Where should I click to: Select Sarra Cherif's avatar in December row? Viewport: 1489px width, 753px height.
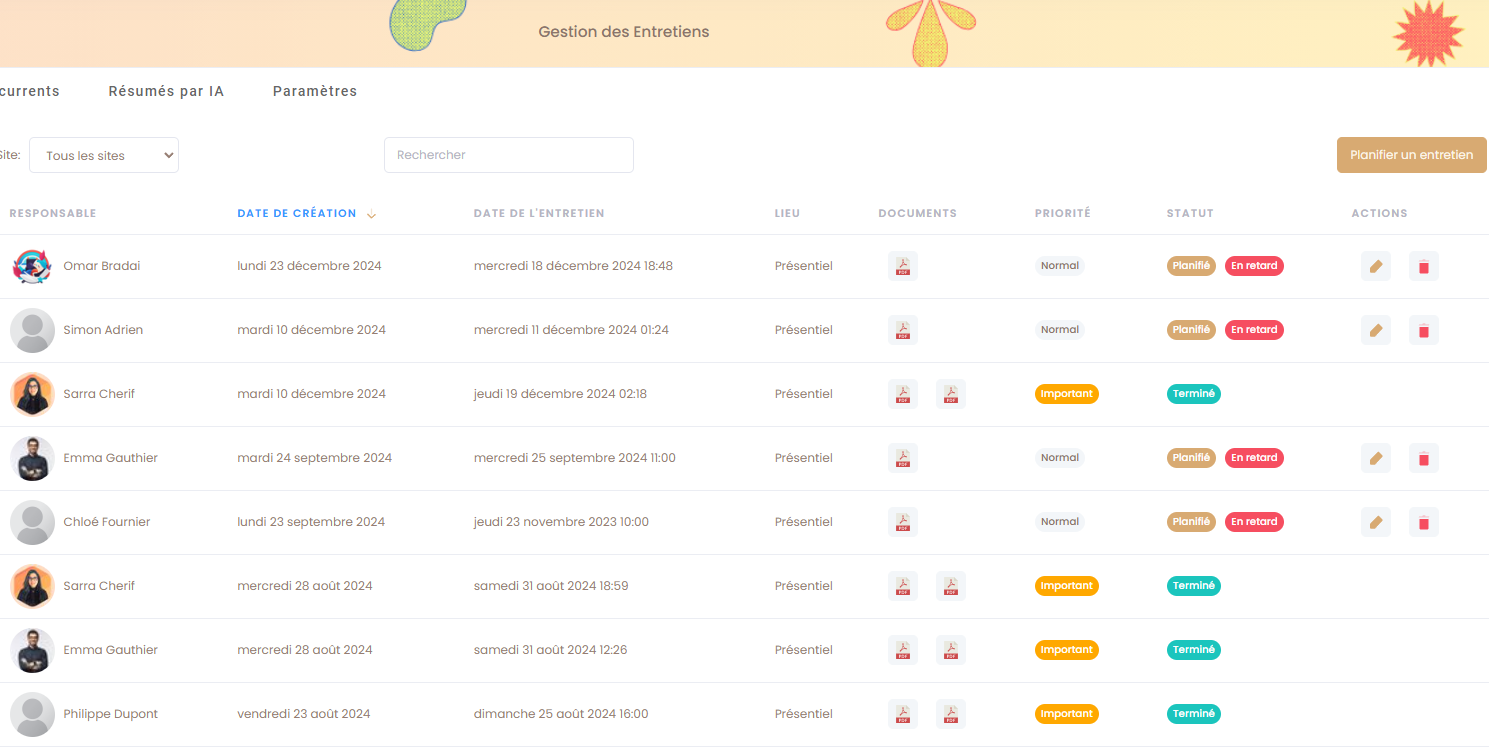pyautogui.click(x=32, y=394)
